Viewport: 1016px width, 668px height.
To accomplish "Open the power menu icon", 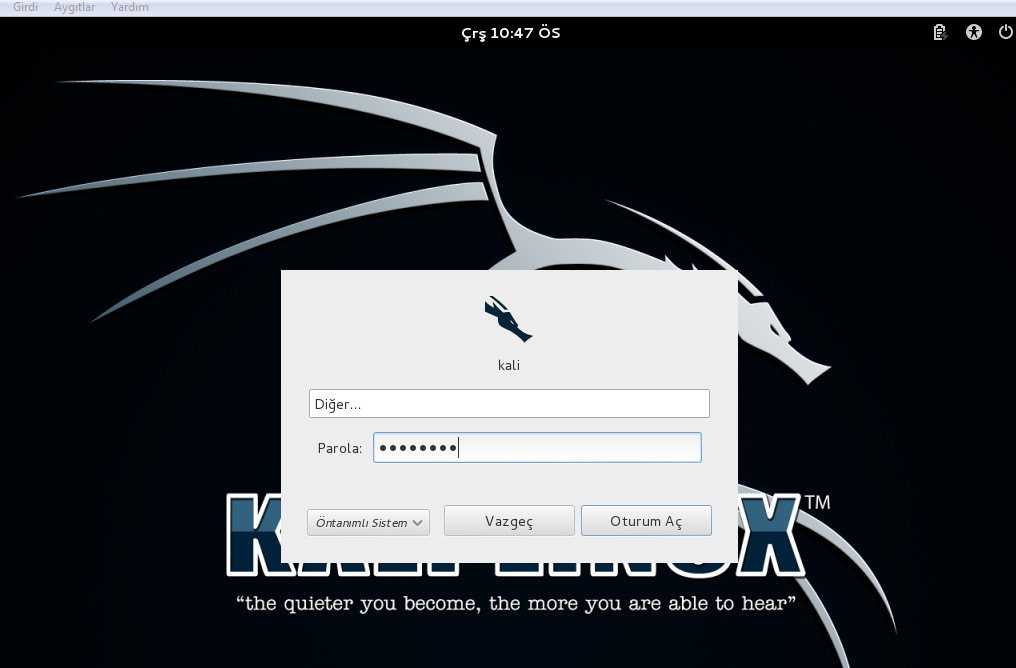I will coord(1005,32).
